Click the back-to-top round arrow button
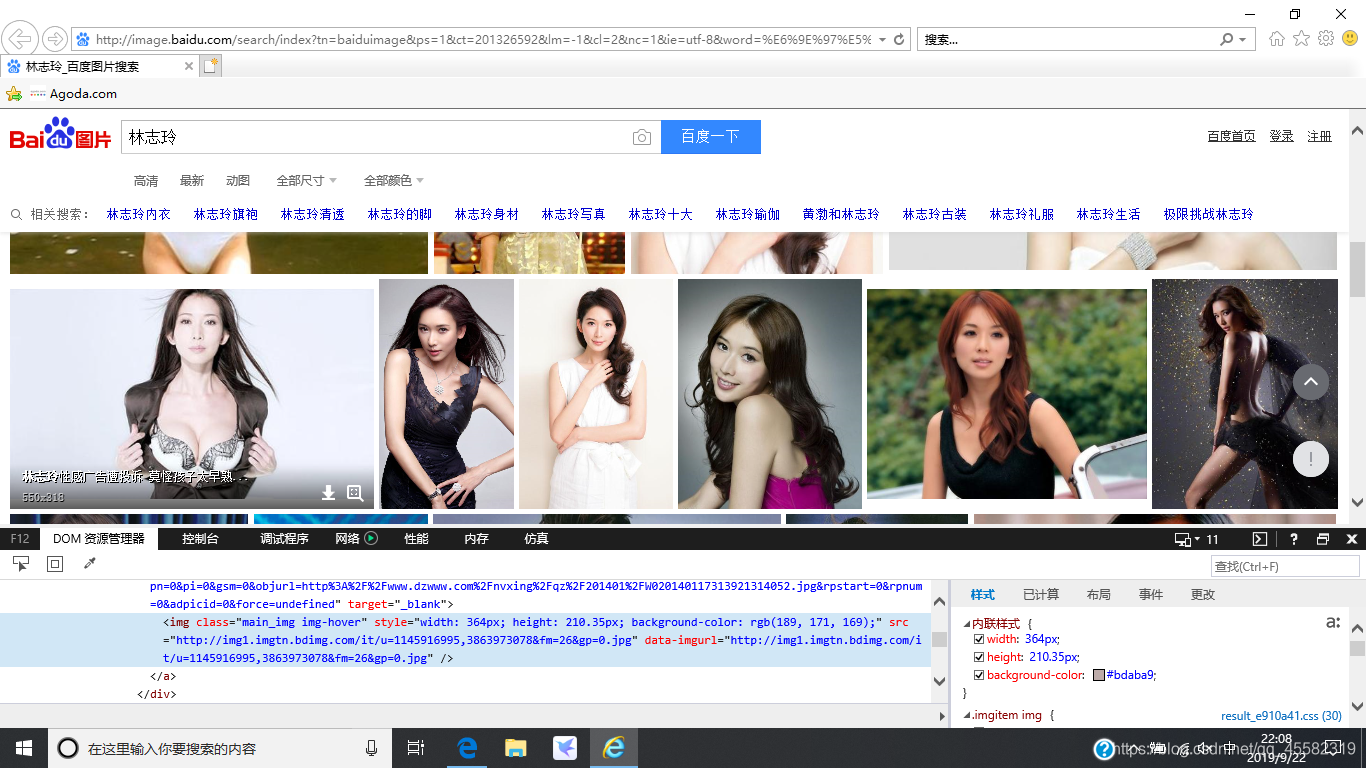 (1311, 382)
